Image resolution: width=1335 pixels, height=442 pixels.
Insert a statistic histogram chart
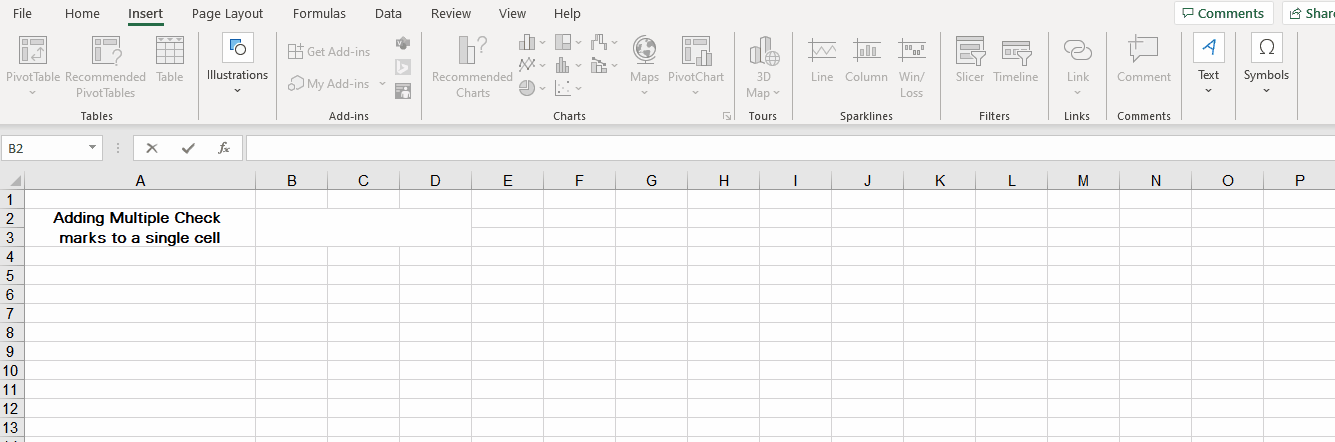(x=563, y=65)
